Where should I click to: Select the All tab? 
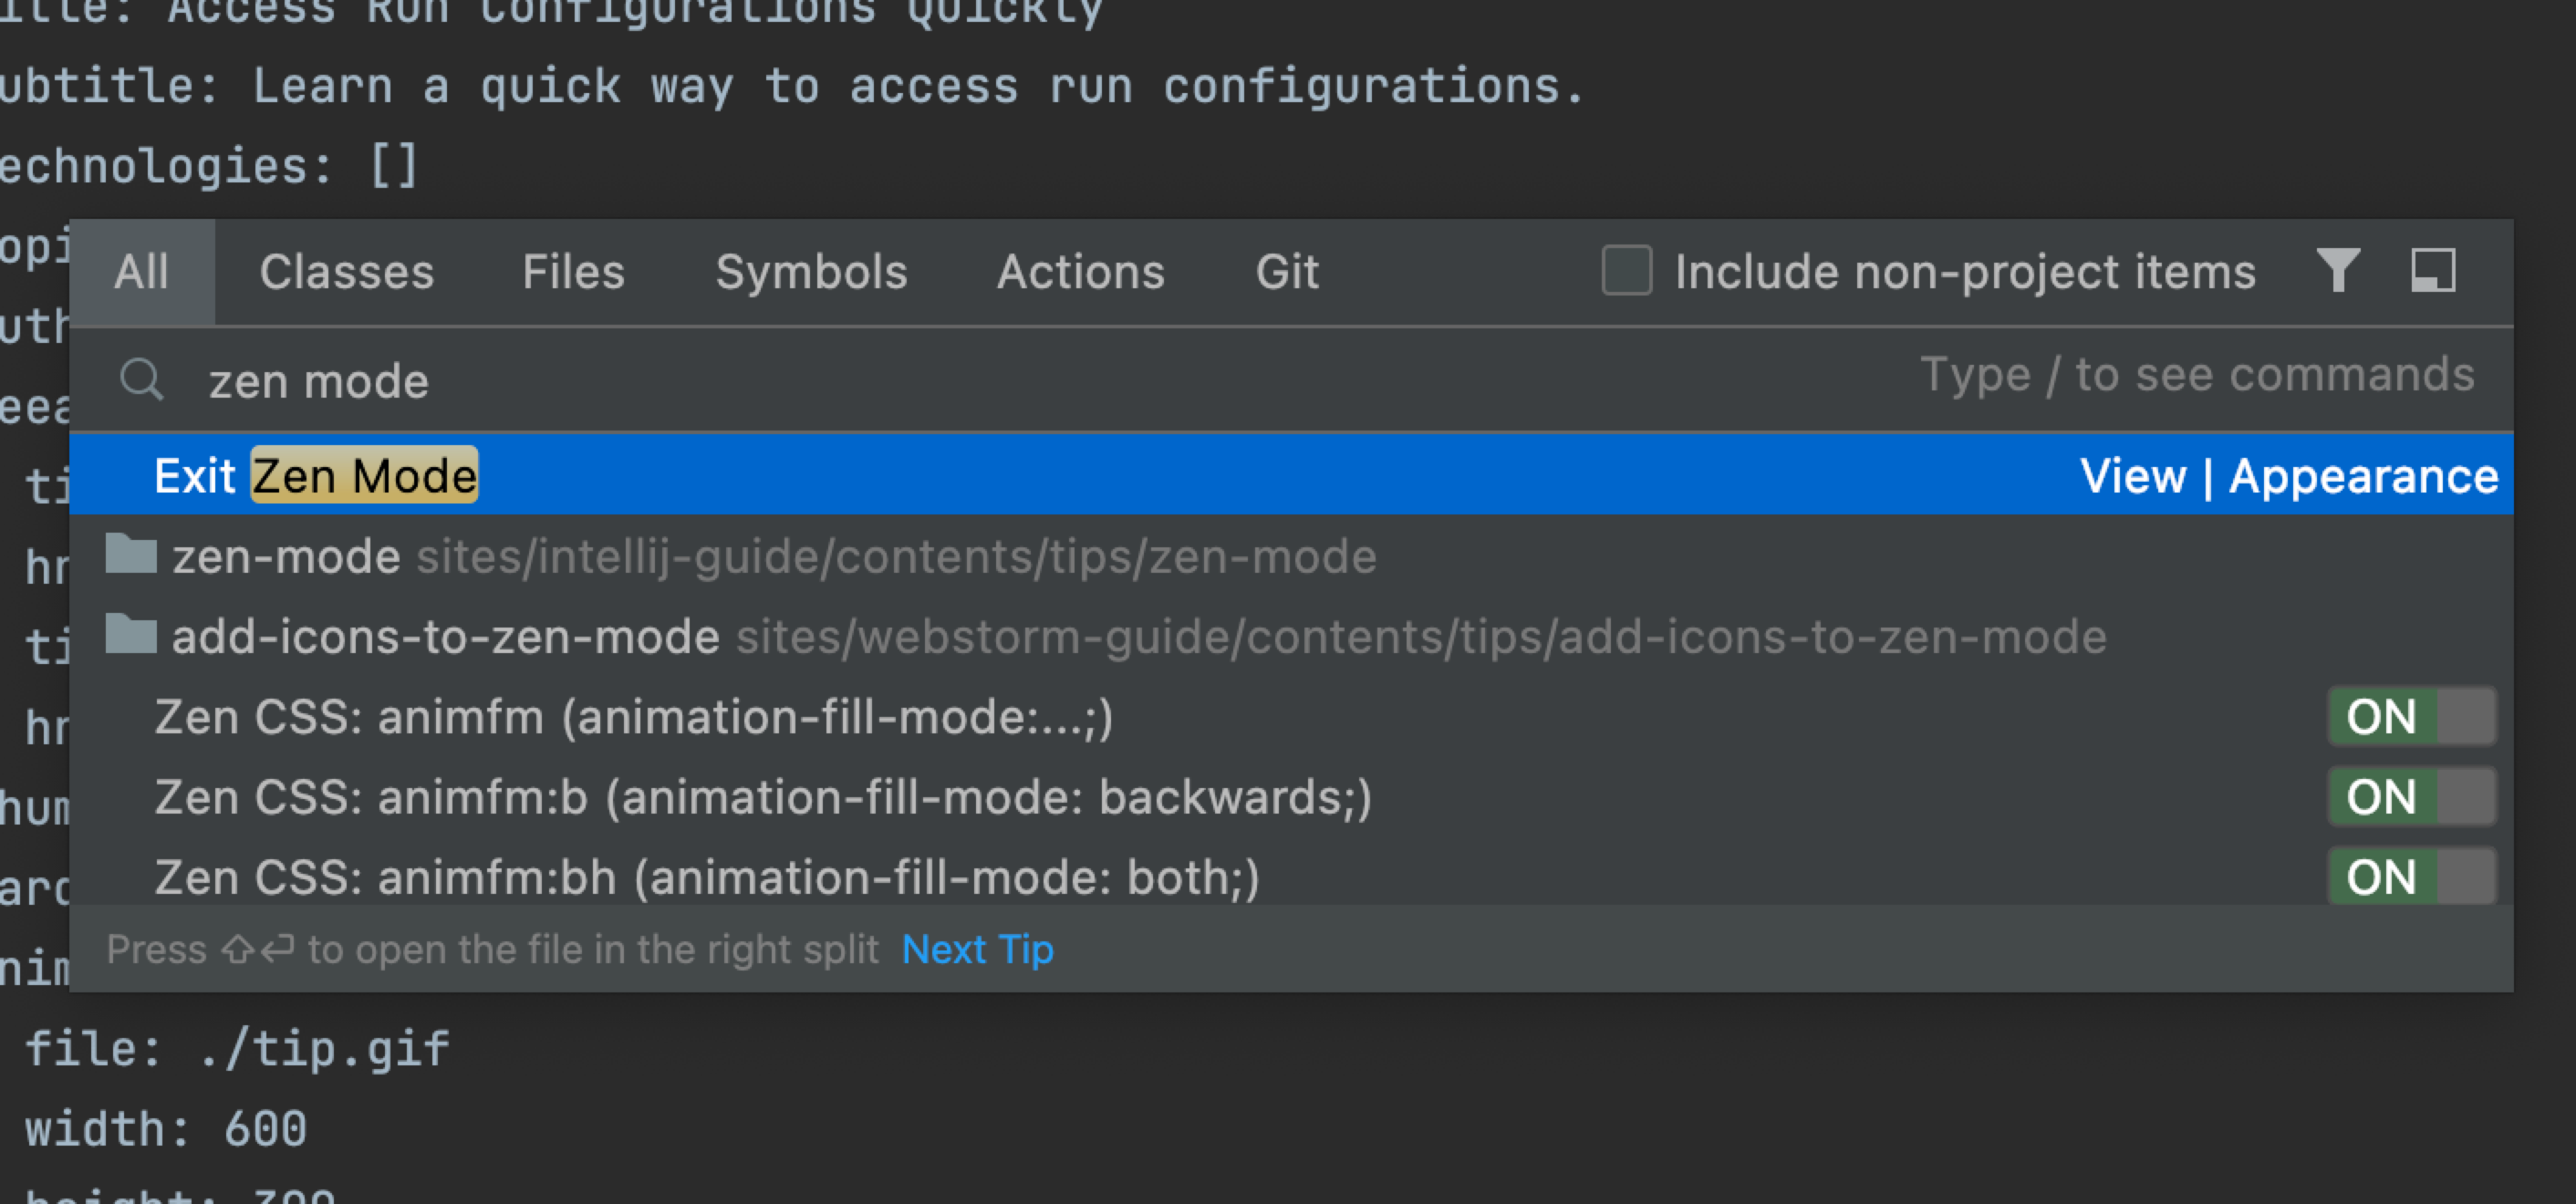(x=141, y=272)
